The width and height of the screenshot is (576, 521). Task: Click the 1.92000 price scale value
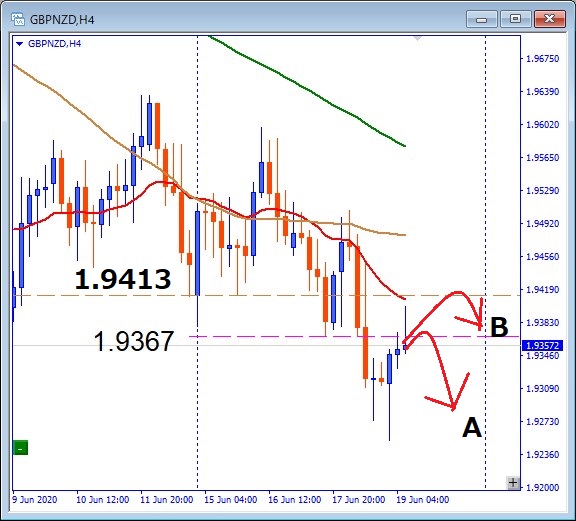pos(543,487)
